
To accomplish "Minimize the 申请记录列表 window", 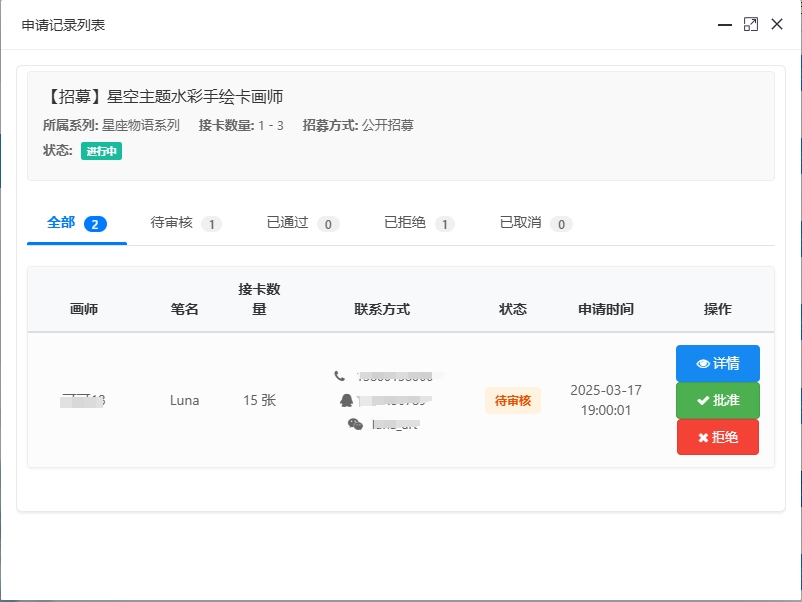I will tap(725, 25).
